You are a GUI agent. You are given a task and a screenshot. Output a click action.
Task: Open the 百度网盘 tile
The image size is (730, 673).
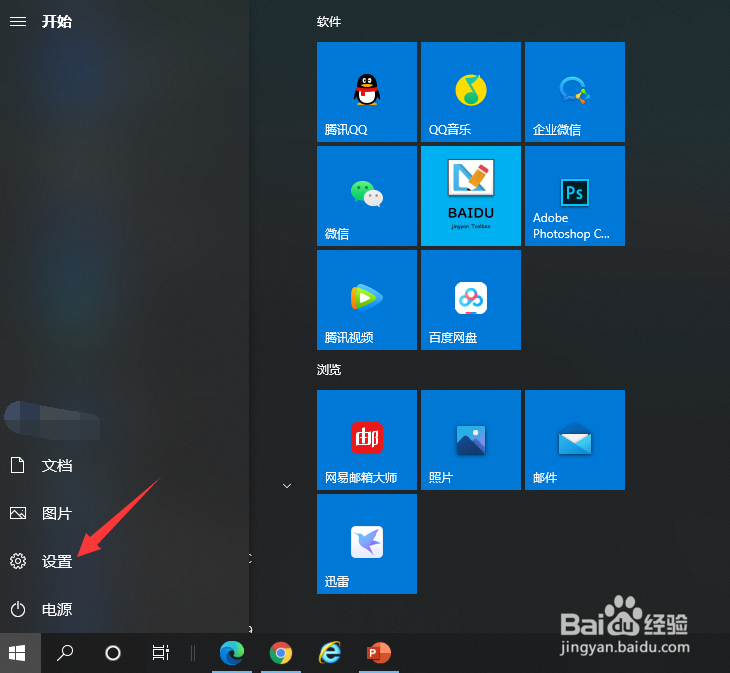point(471,300)
